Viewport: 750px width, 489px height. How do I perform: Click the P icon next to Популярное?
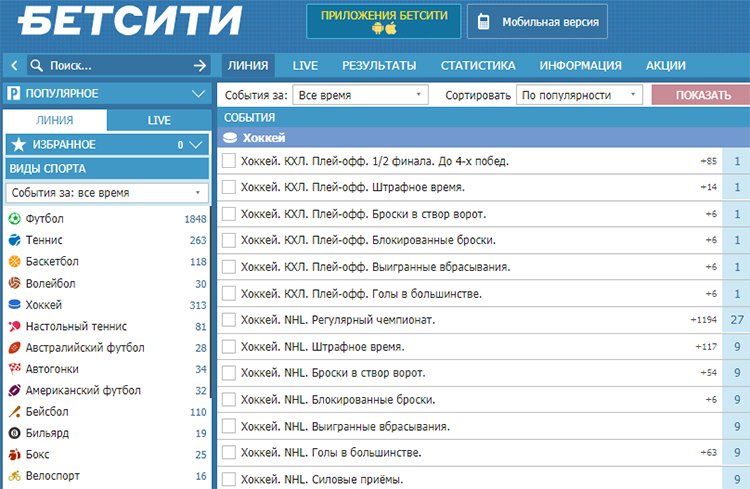tap(13, 93)
